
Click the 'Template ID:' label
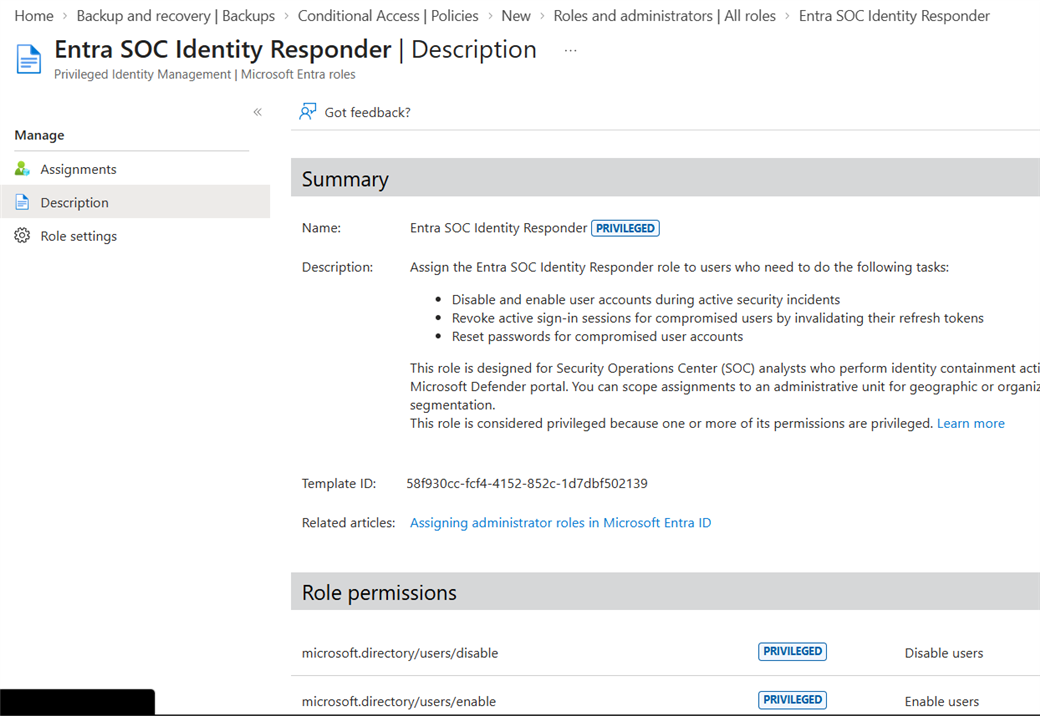coord(338,483)
